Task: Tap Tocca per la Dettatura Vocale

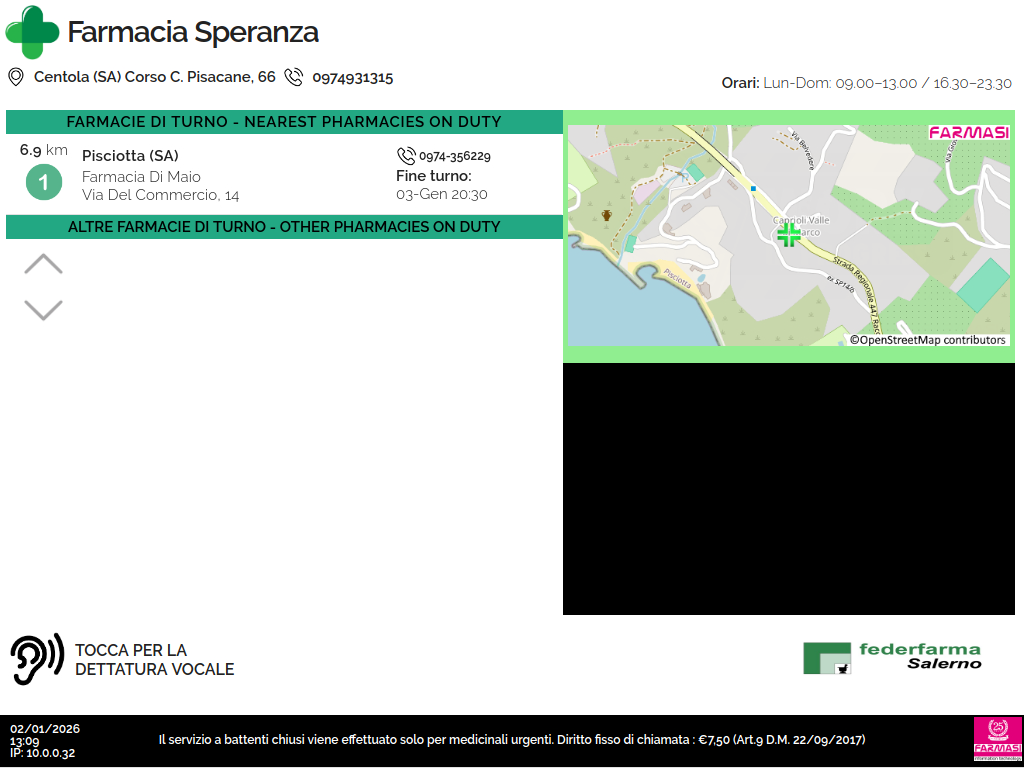Action: coord(154,660)
